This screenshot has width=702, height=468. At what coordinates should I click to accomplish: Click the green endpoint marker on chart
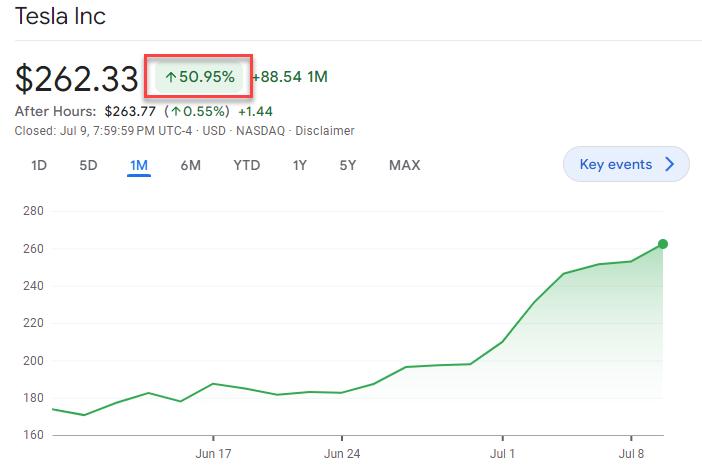[x=663, y=244]
